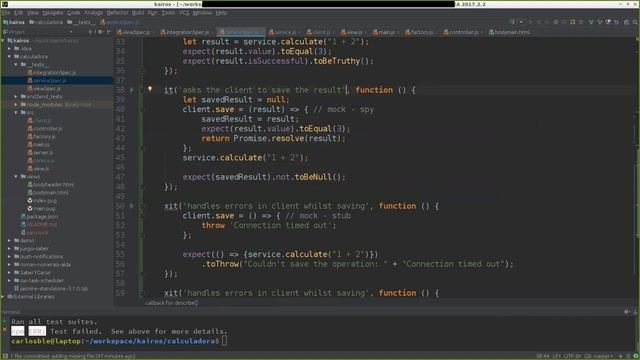
Task: Open the Help menu
Action: [221, 13]
